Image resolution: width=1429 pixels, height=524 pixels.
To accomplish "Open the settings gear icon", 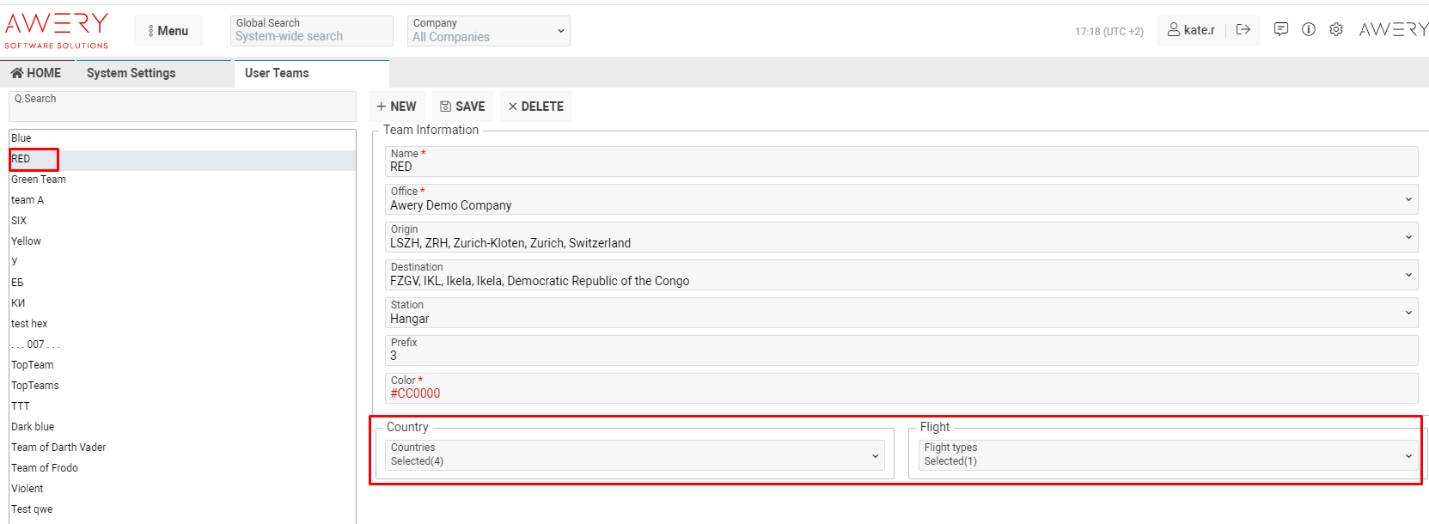I will click(1336, 30).
